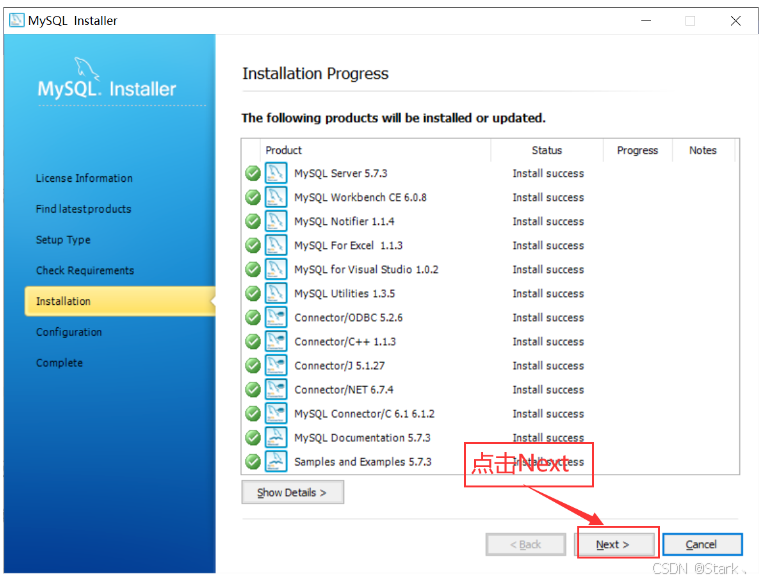Screen dimensions: 761x582
Task: Click green checkmark beside MySQL Utilities 1.3.5
Action: point(253,293)
